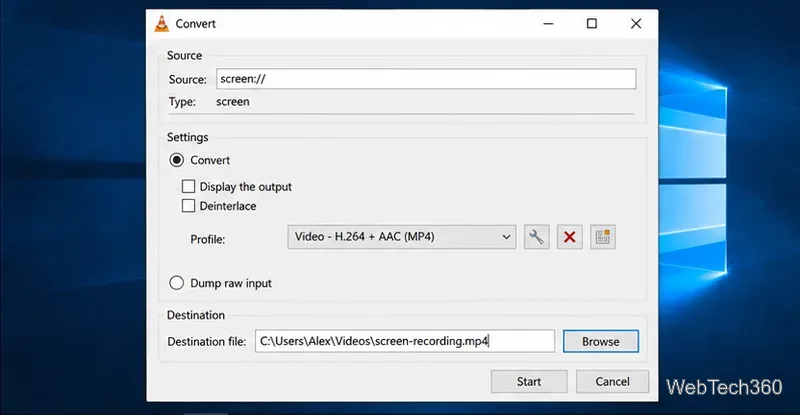Click into the Destination file field
Image resolution: width=800 pixels, height=415 pixels.
point(405,341)
